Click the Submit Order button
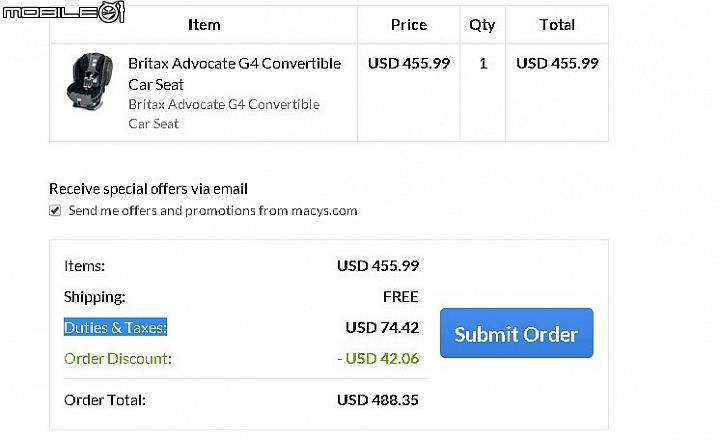The height and width of the screenshot is (440, 720). click(517, 333)
